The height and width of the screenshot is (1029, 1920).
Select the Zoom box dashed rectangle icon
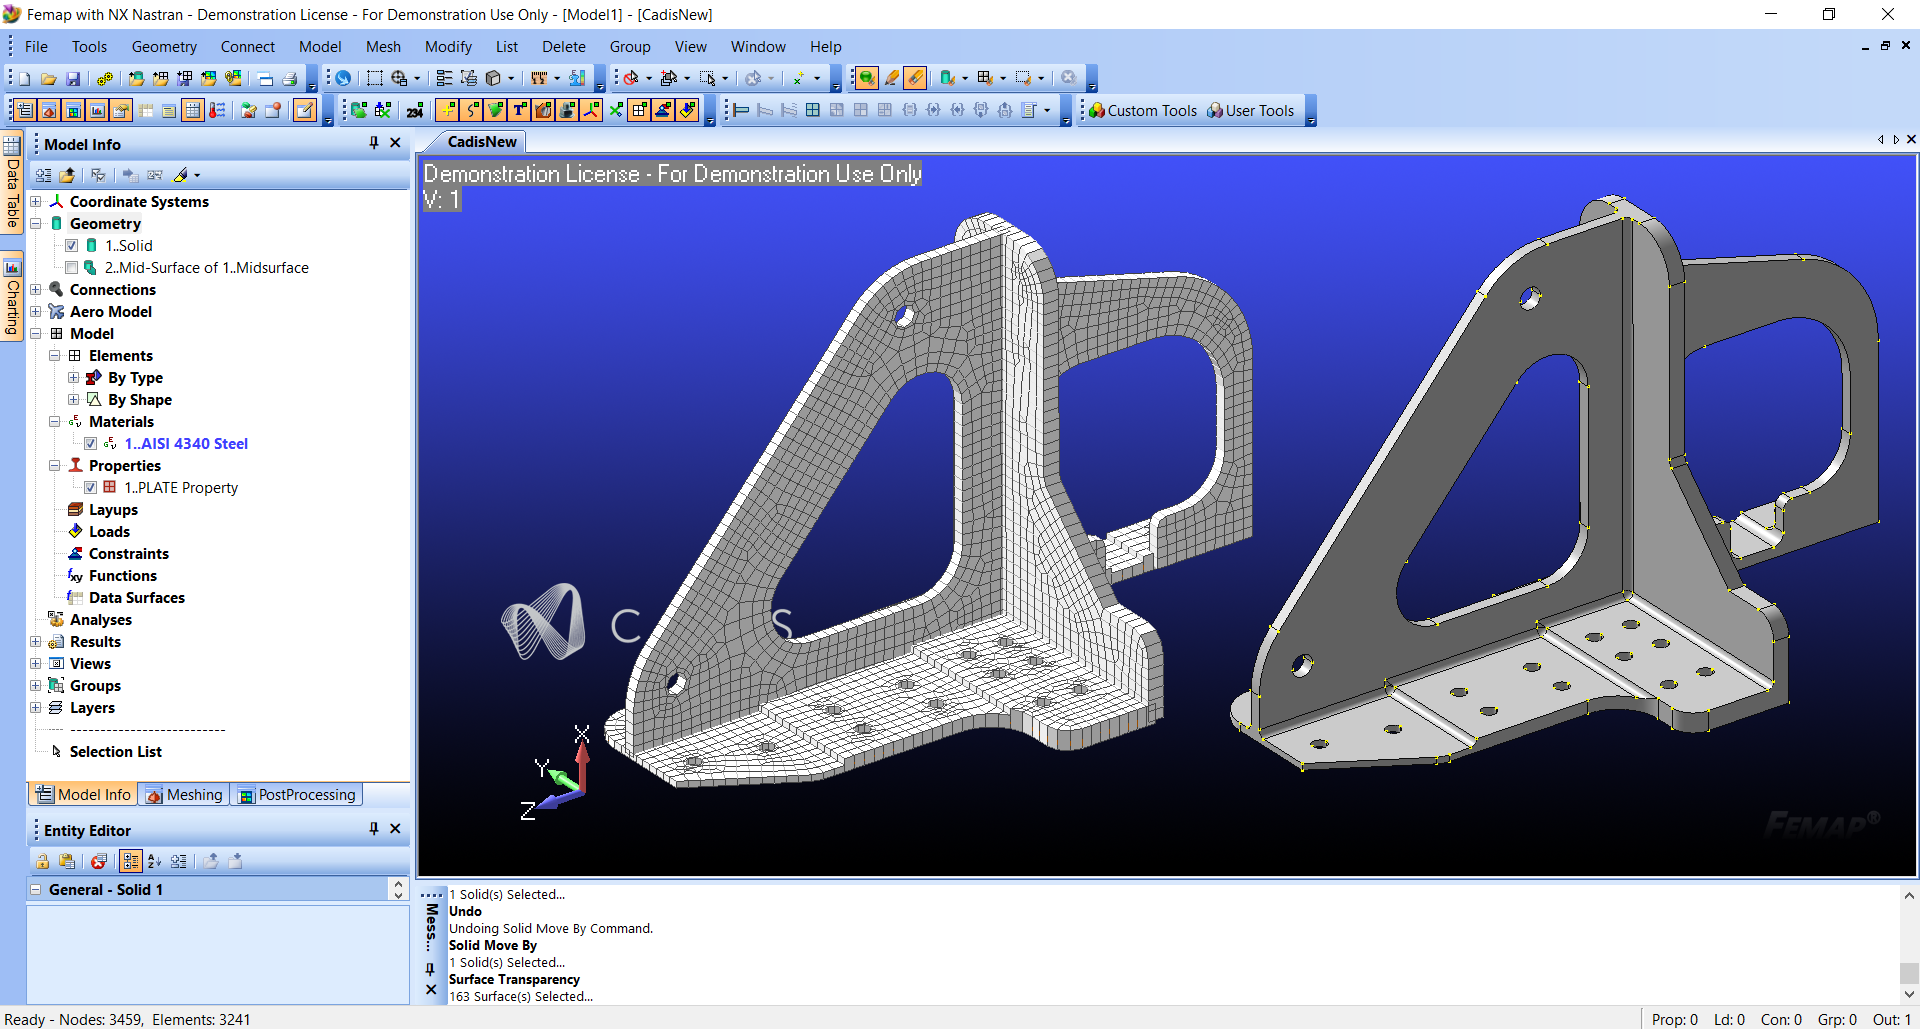pos(375,78)
